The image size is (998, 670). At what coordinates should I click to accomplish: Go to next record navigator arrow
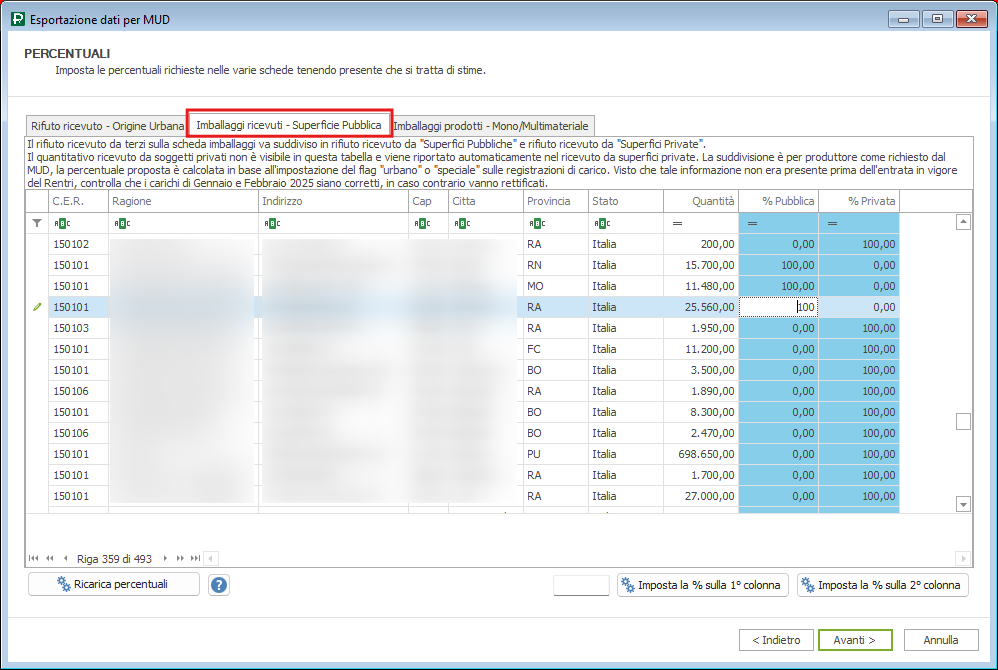[x=165, y=559]
